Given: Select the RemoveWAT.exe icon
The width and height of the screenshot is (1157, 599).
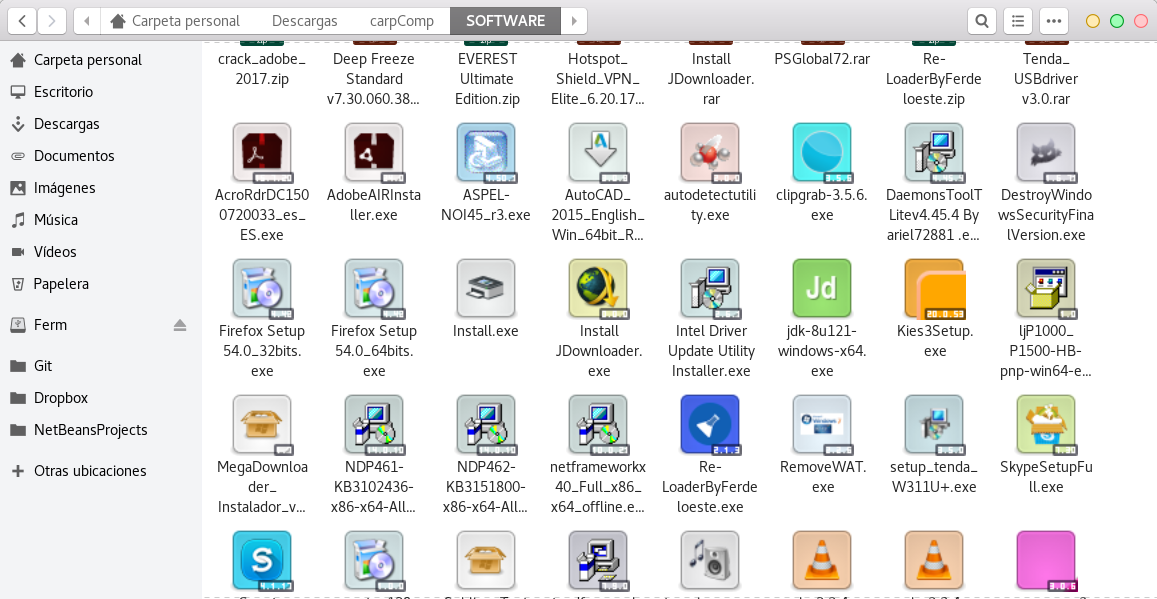Looking at the screenshot, I should point(822,424).
